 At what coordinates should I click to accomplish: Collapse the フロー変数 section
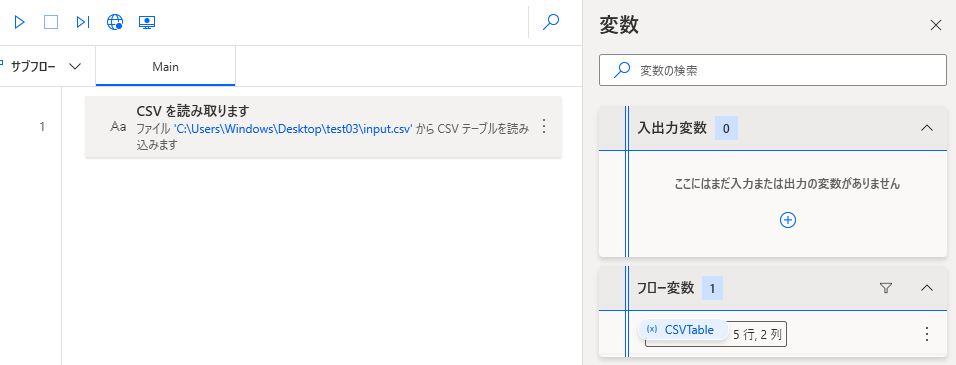coord(927,288)
